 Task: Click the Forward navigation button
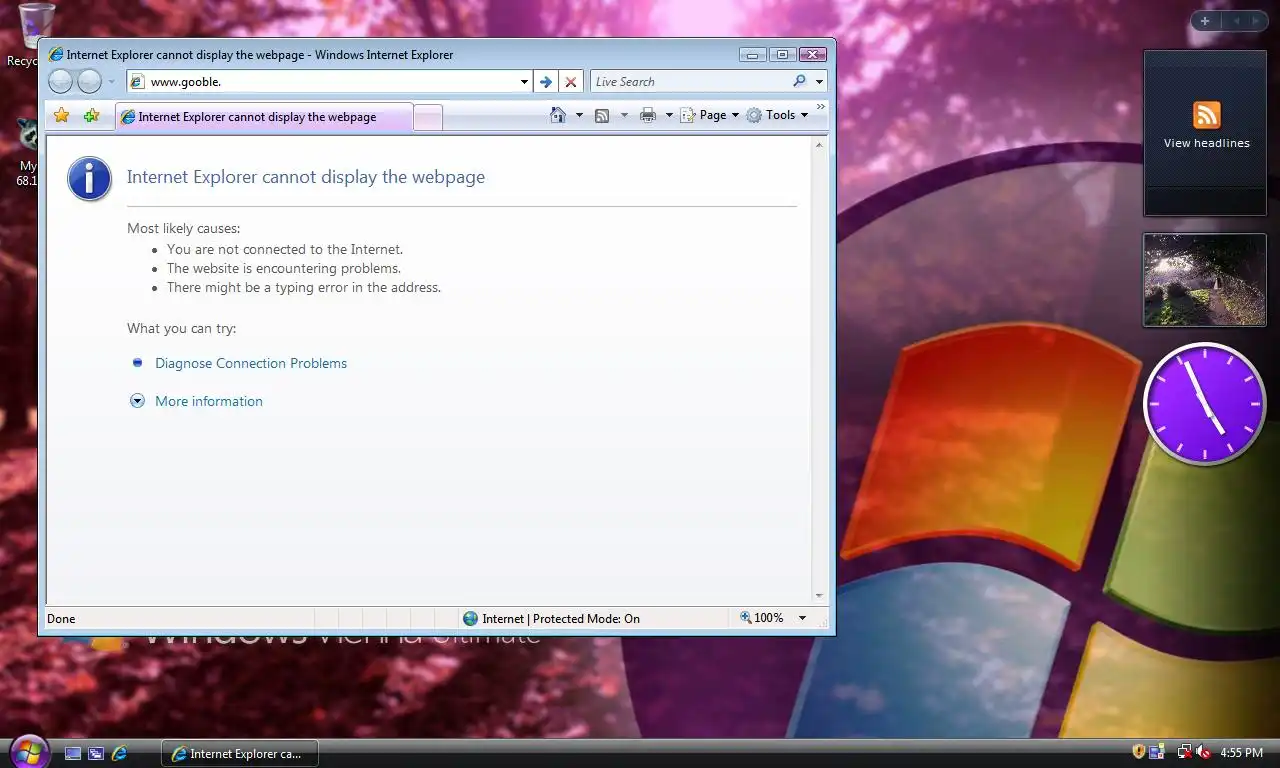click(x=90, y=82)
